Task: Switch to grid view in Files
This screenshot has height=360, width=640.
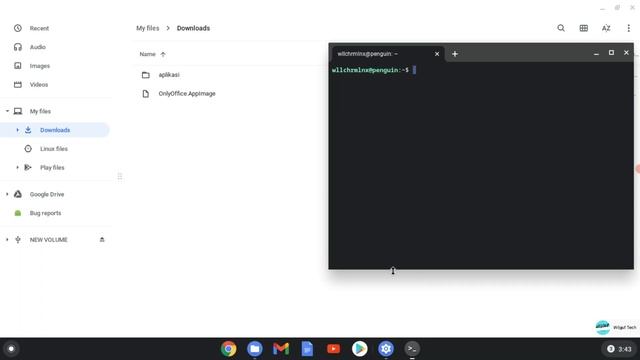Action: point(584,28)
